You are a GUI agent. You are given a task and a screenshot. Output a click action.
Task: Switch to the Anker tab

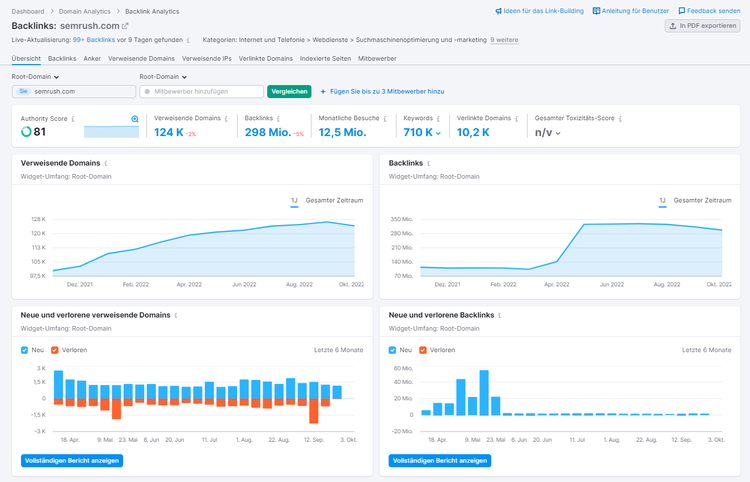pos(92,58)
